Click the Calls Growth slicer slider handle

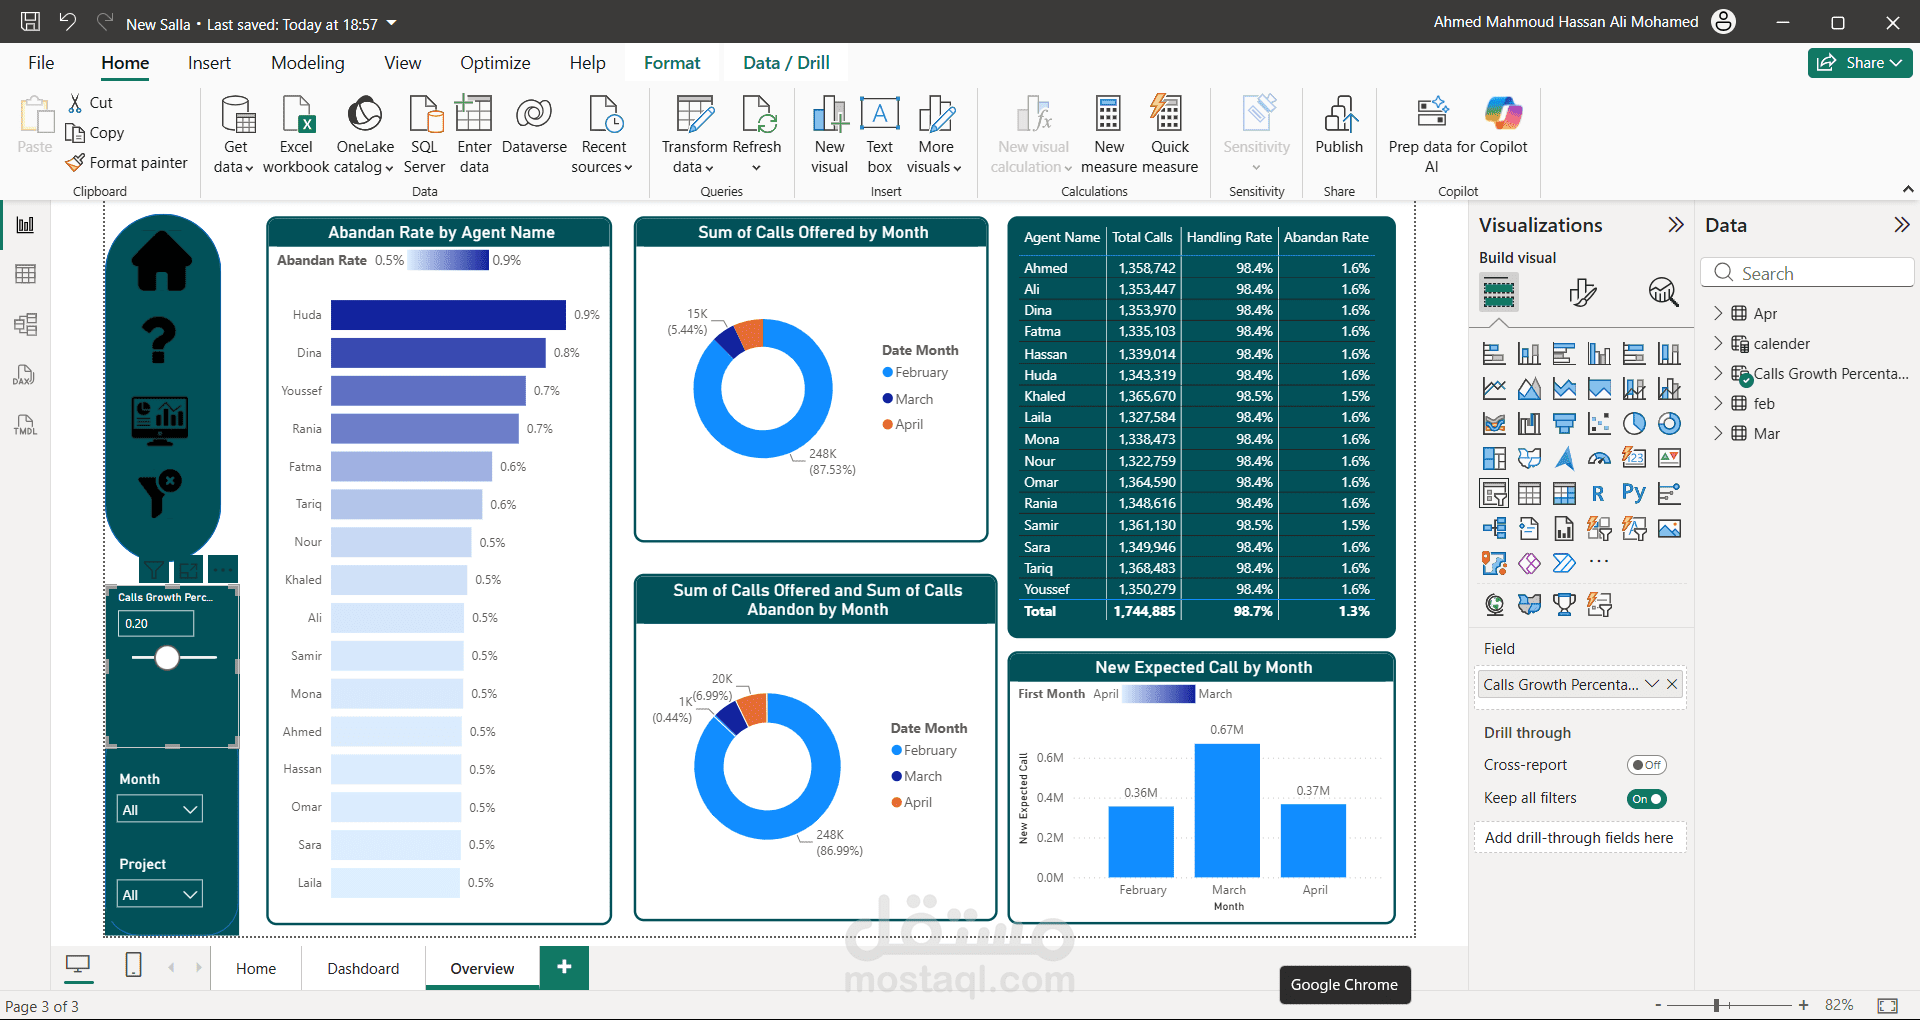[167, 657]
